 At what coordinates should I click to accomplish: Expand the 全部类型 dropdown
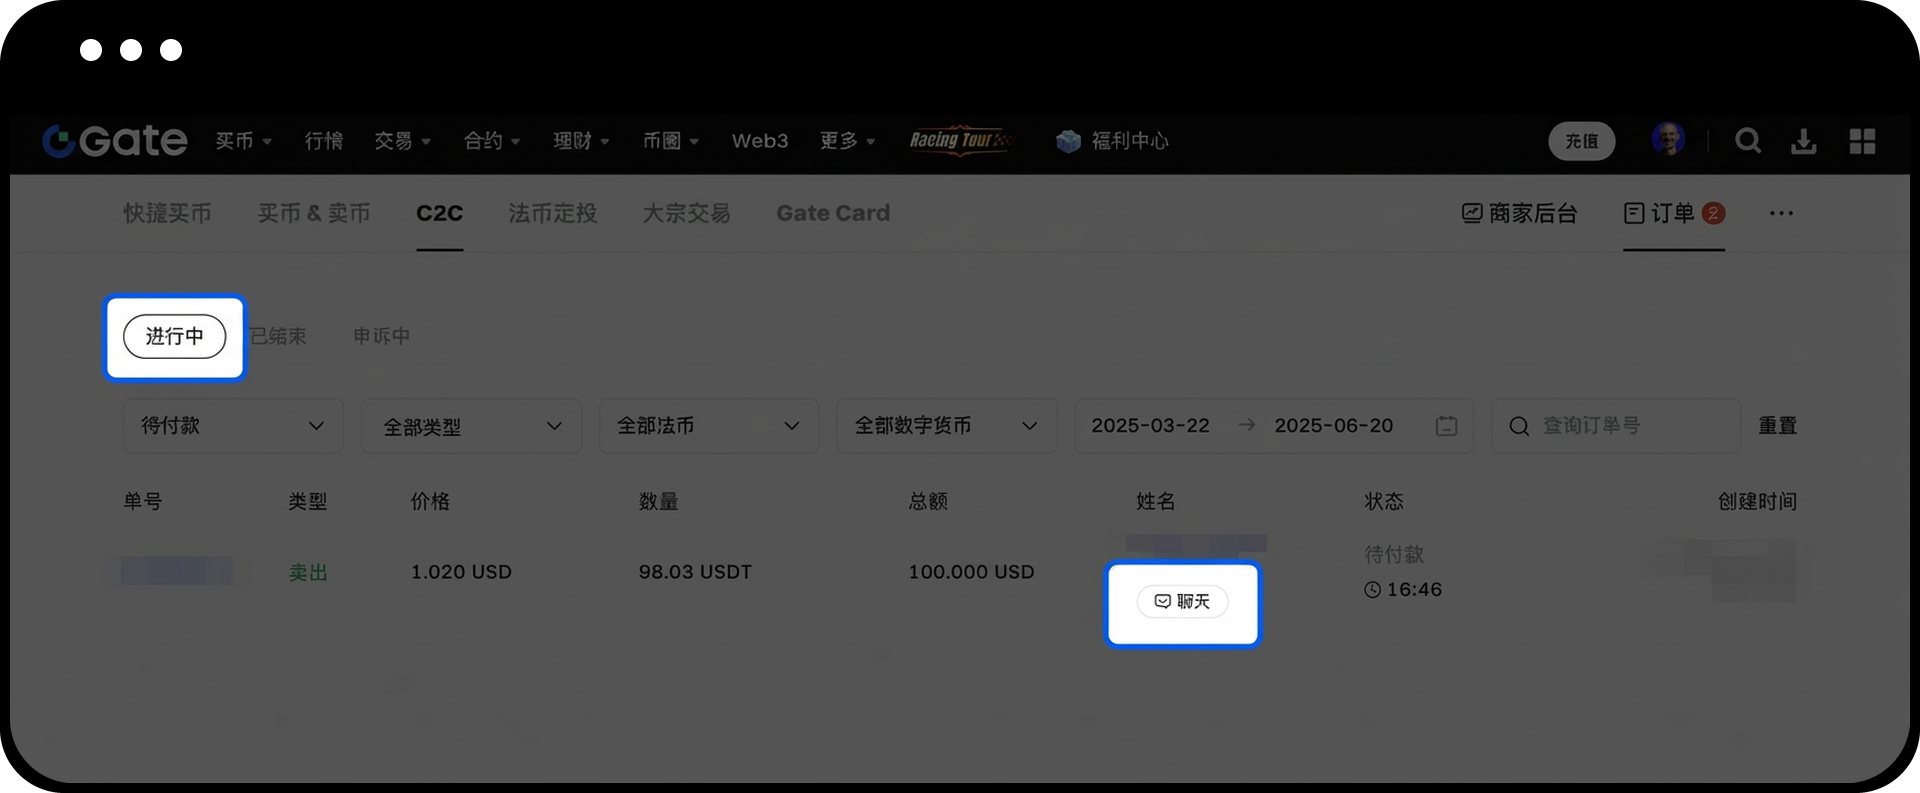471,426
